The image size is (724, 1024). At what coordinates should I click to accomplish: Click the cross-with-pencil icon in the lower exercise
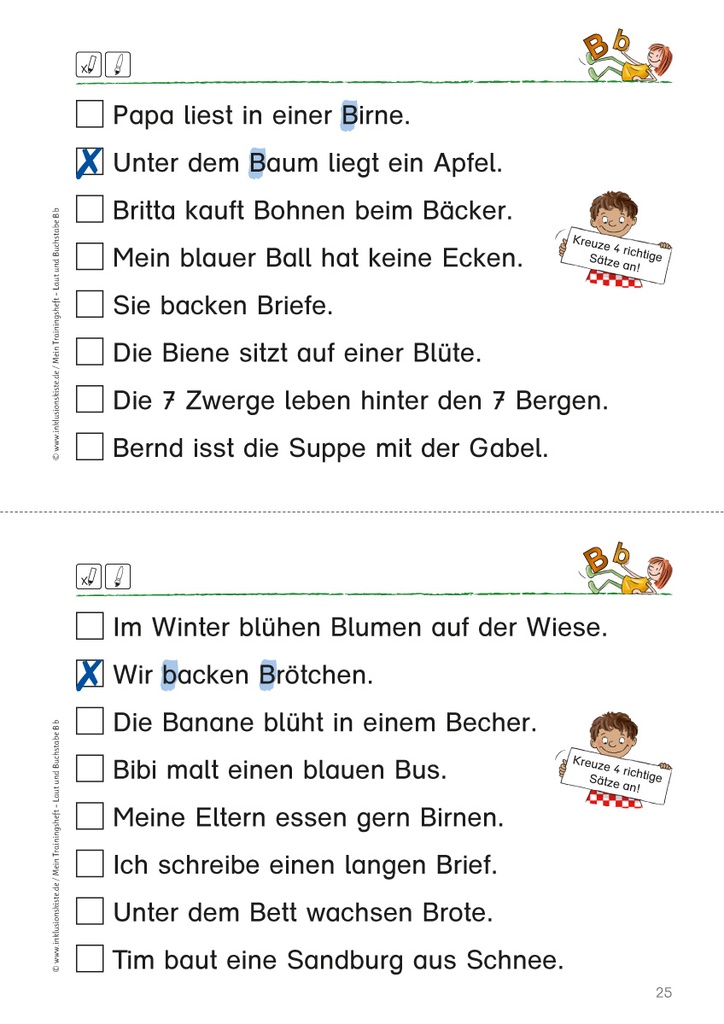point(88,577)
